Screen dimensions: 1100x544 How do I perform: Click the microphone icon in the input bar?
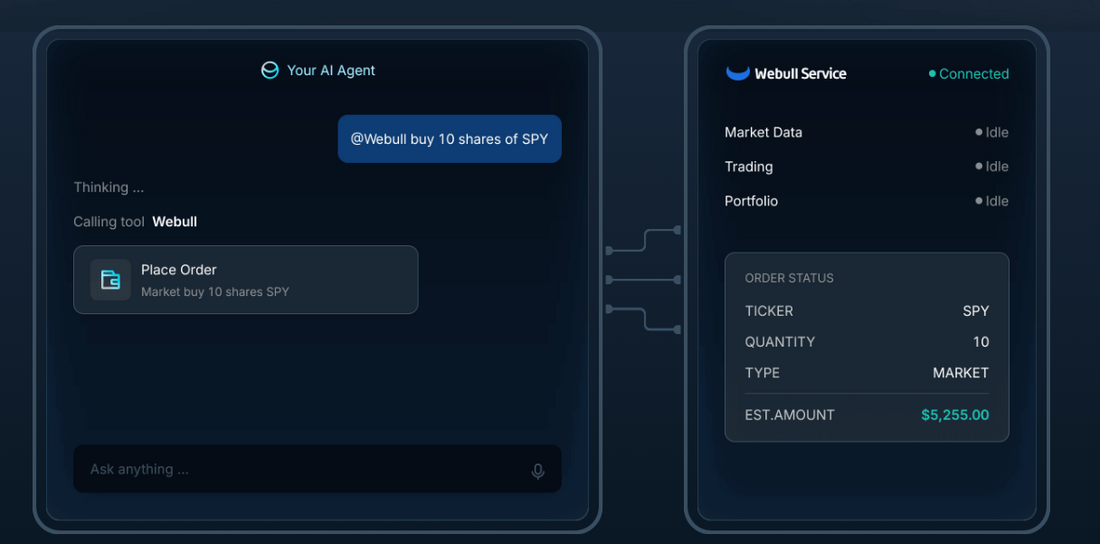point(538,471)
